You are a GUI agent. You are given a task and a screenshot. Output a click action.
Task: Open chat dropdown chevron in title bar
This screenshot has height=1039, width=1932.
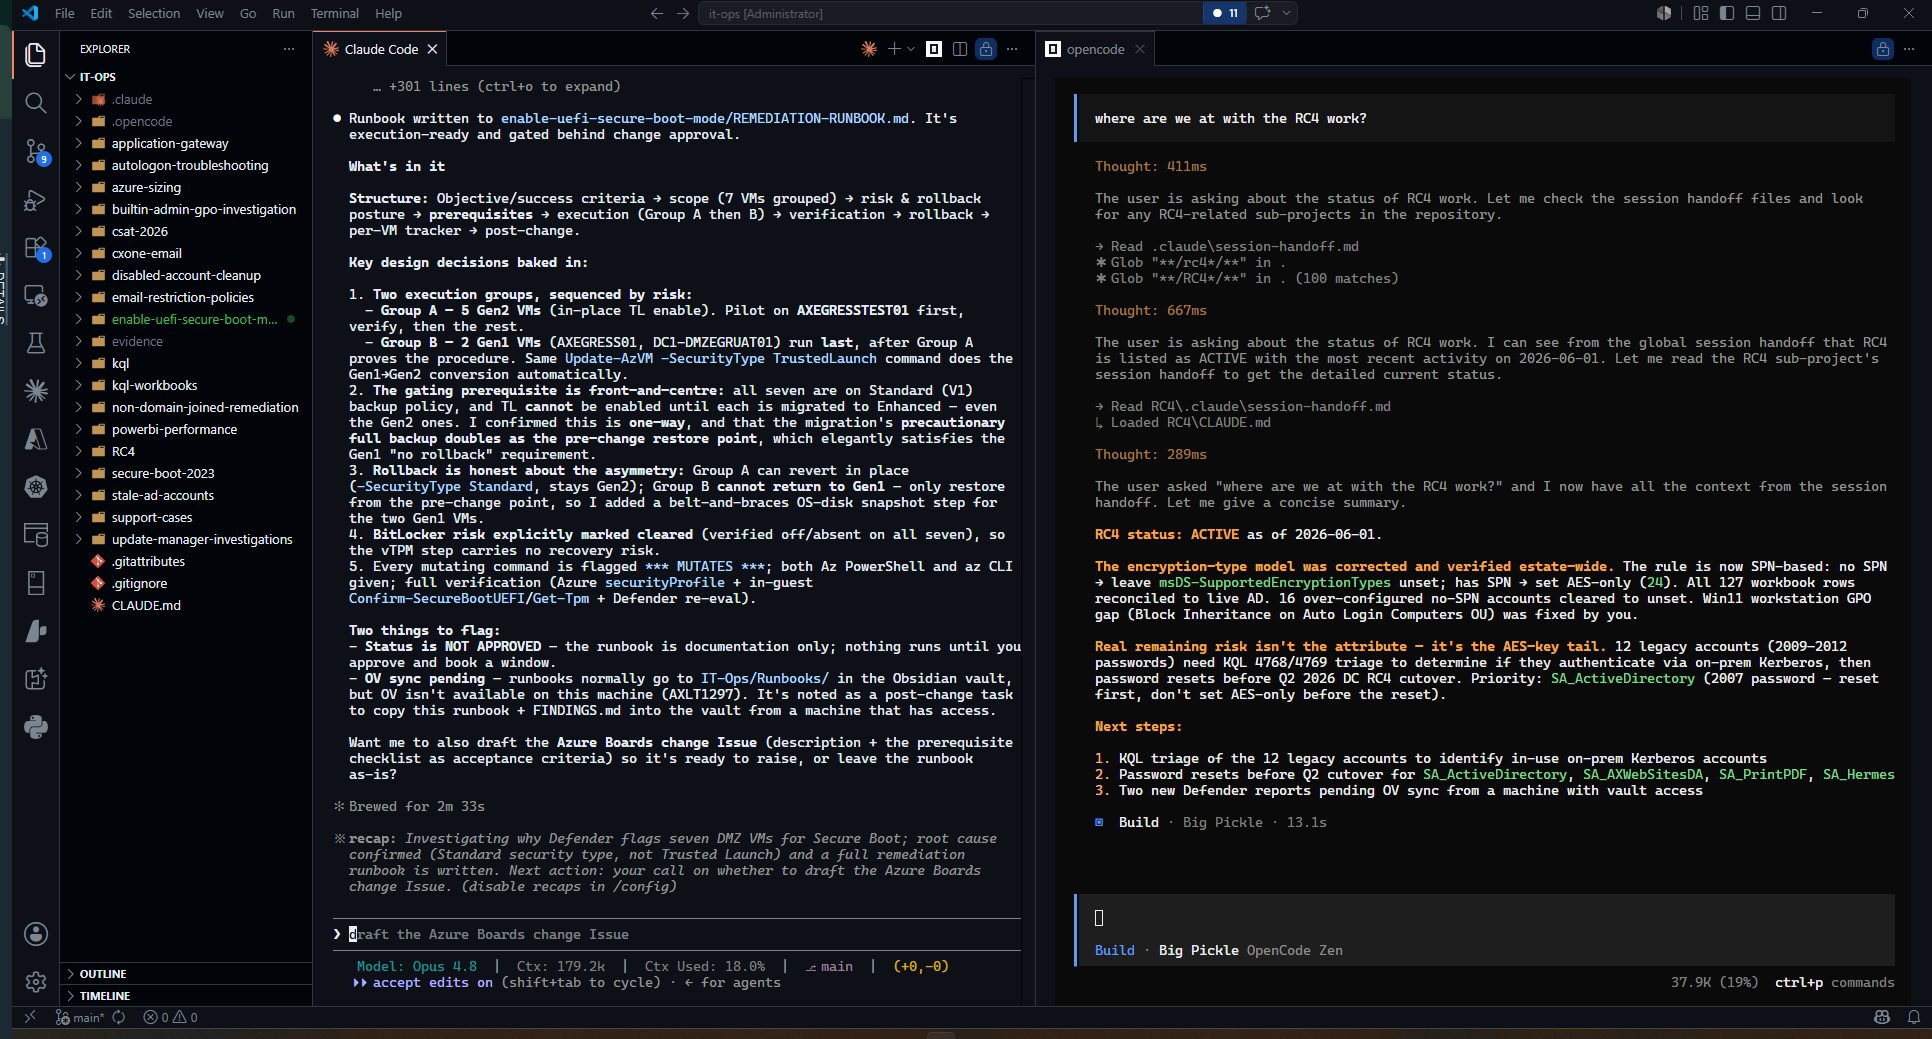(1287, 13)
